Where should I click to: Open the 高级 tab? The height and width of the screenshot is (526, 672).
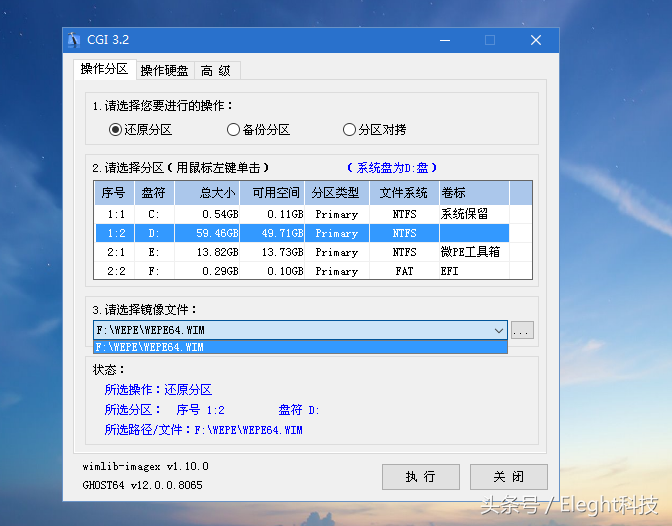pyautogui.click(x=217, y=70)
